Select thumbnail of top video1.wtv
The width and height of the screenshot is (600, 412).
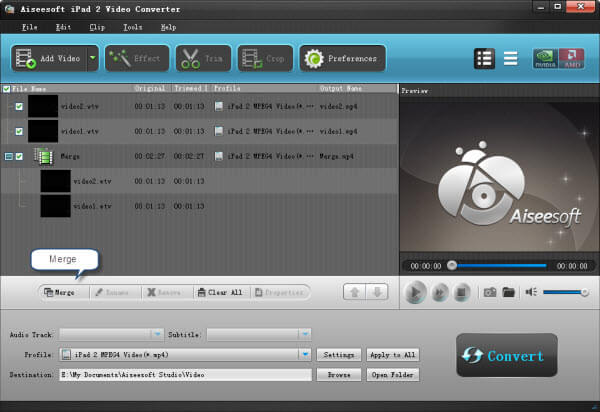pos(43,131)
